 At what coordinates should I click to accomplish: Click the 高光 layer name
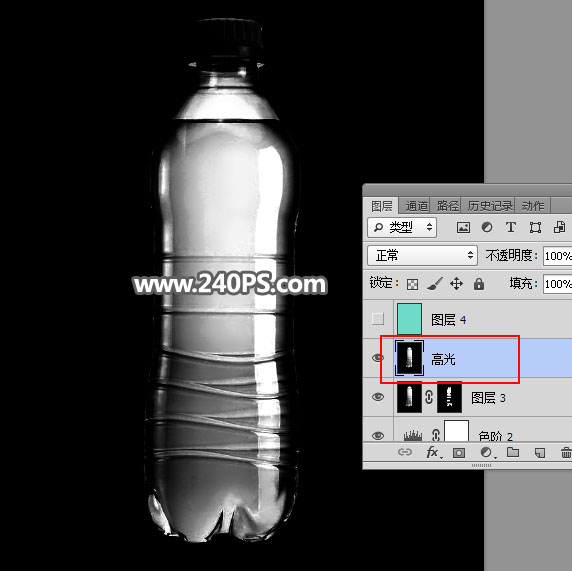443,359
